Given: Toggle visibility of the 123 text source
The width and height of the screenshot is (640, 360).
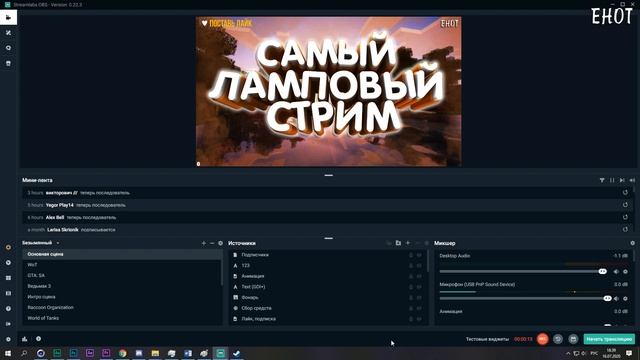Looking at the screenshot, I should coord(419,266).
